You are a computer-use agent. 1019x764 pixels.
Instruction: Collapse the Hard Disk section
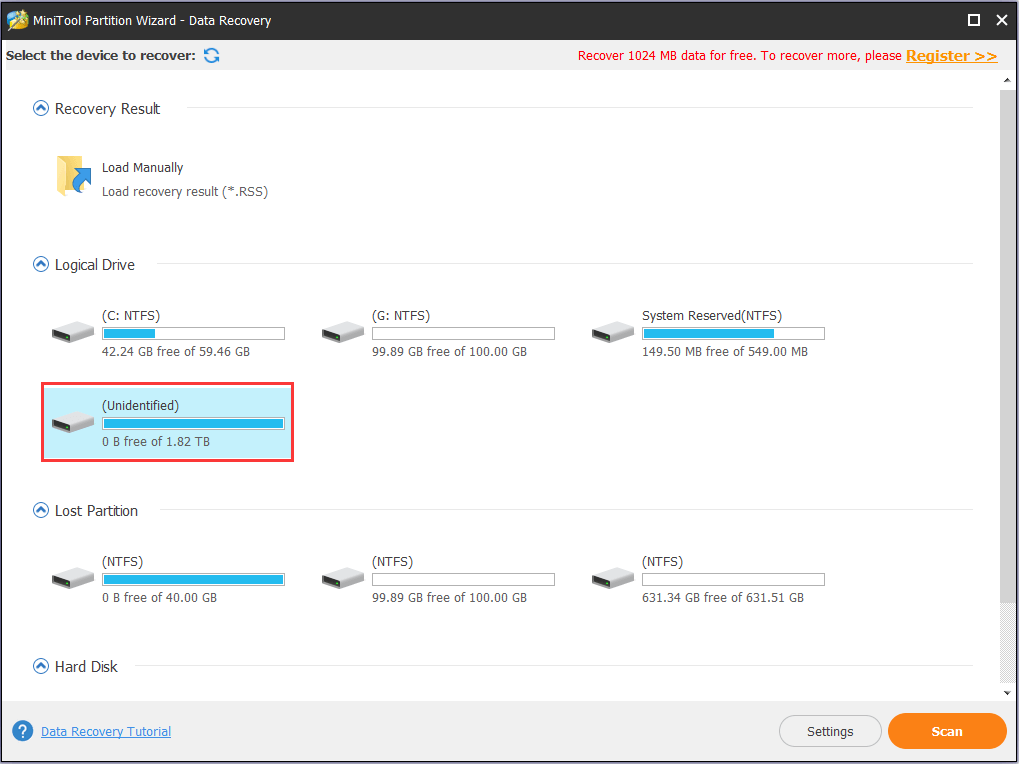point(41,667)
